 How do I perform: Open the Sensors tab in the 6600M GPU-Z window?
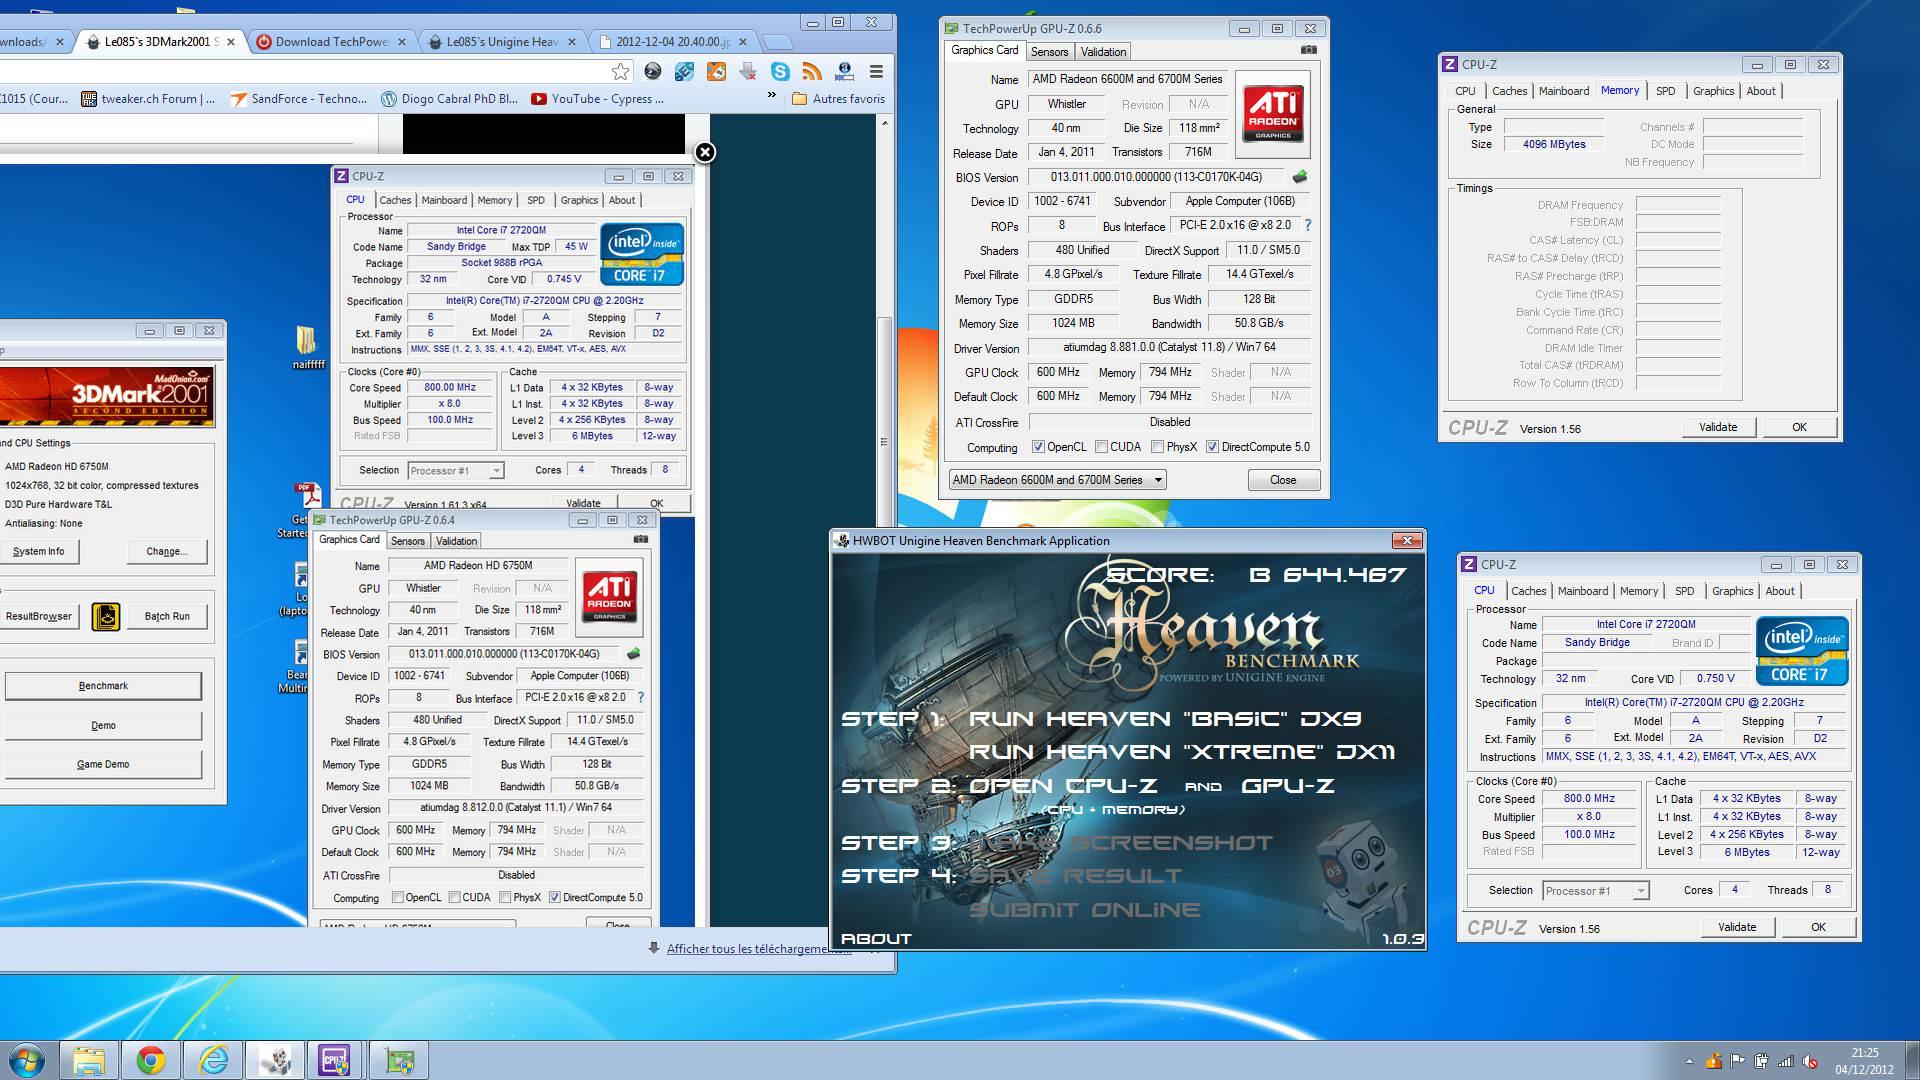1050,51
